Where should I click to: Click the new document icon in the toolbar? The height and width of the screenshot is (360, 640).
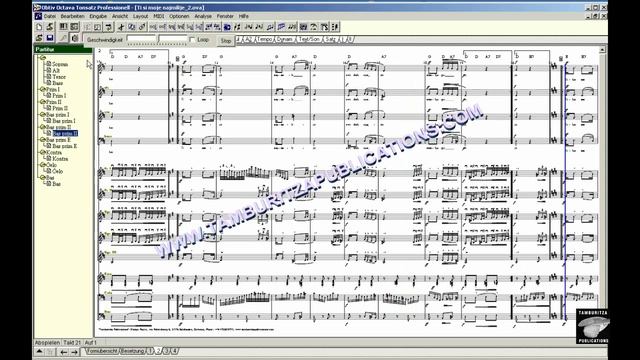click(x=39, y=27)
